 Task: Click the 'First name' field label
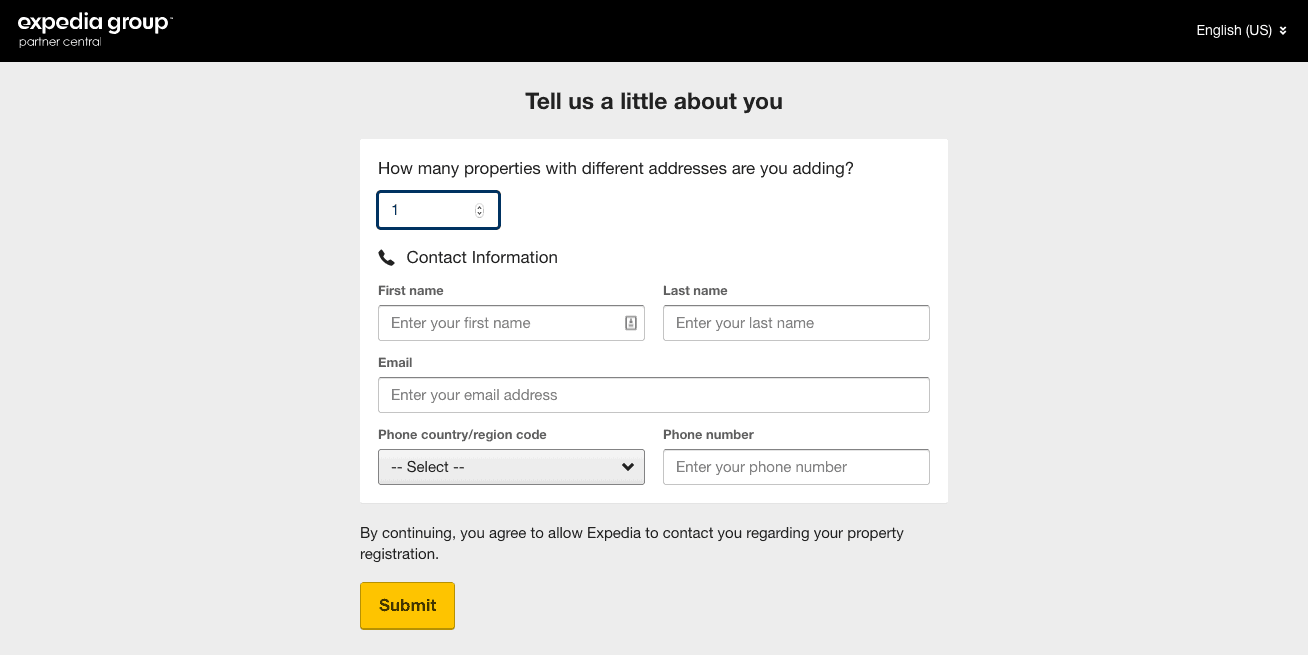point(411,291)
